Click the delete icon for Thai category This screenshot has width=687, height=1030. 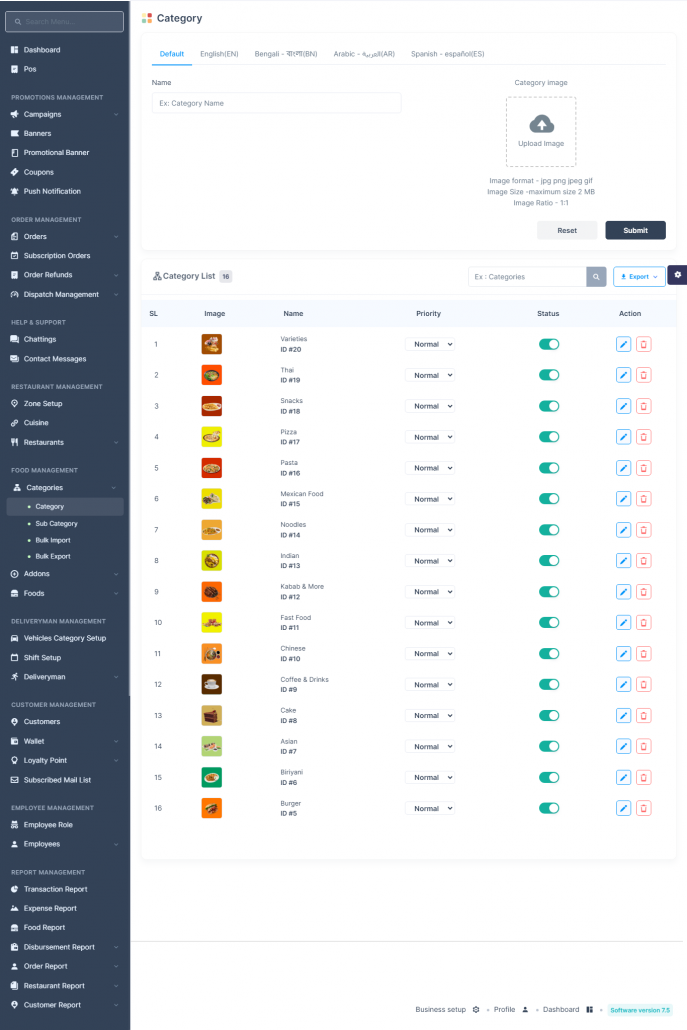643,375
